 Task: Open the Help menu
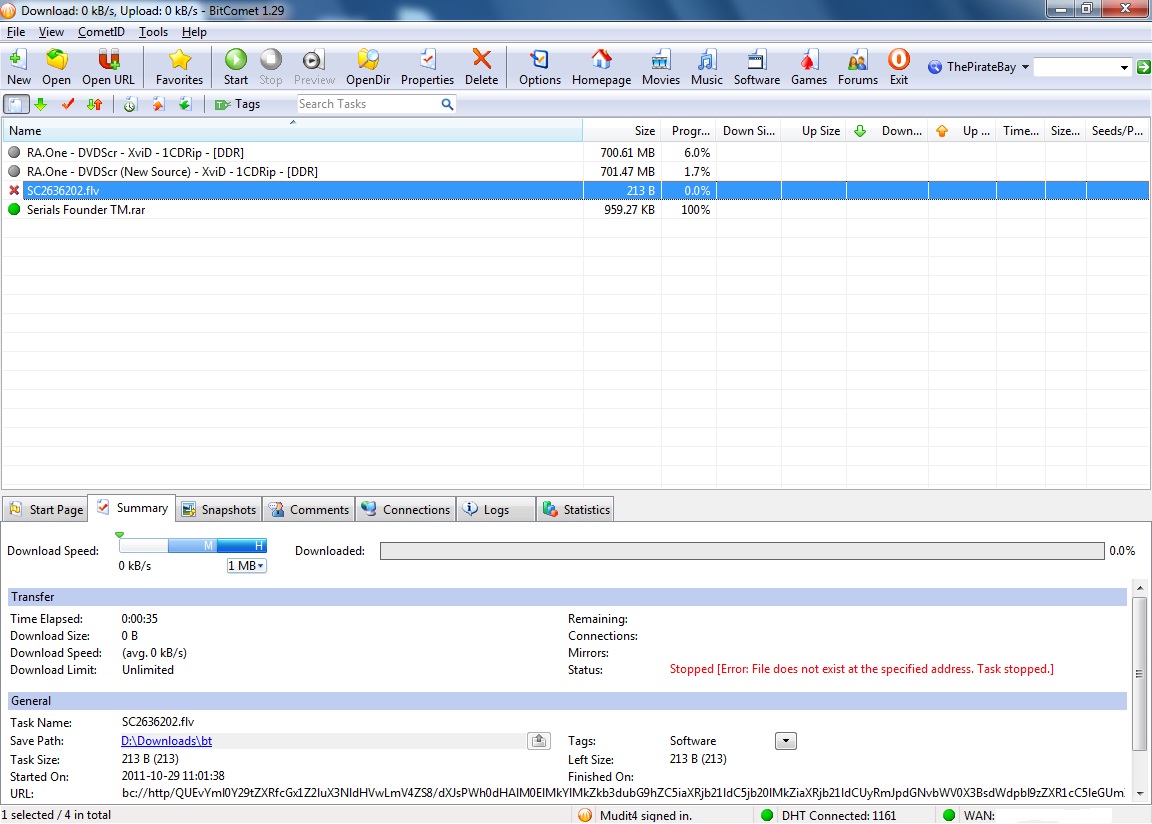(194, 32)
